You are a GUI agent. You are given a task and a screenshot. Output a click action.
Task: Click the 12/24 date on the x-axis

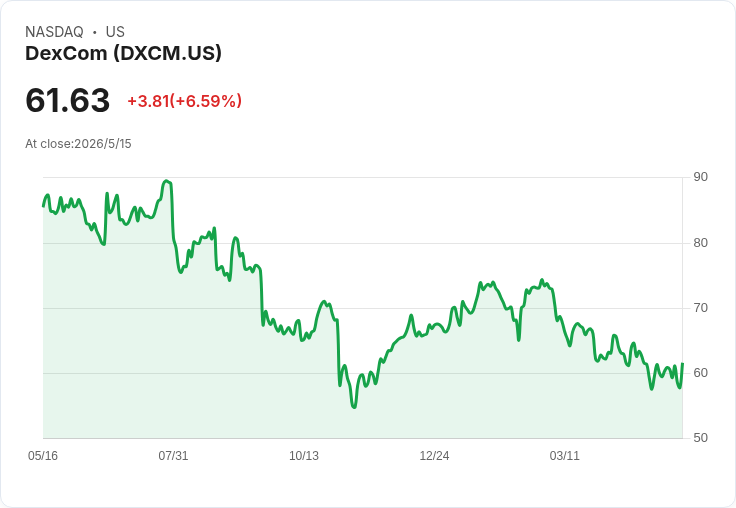[434, 456]
